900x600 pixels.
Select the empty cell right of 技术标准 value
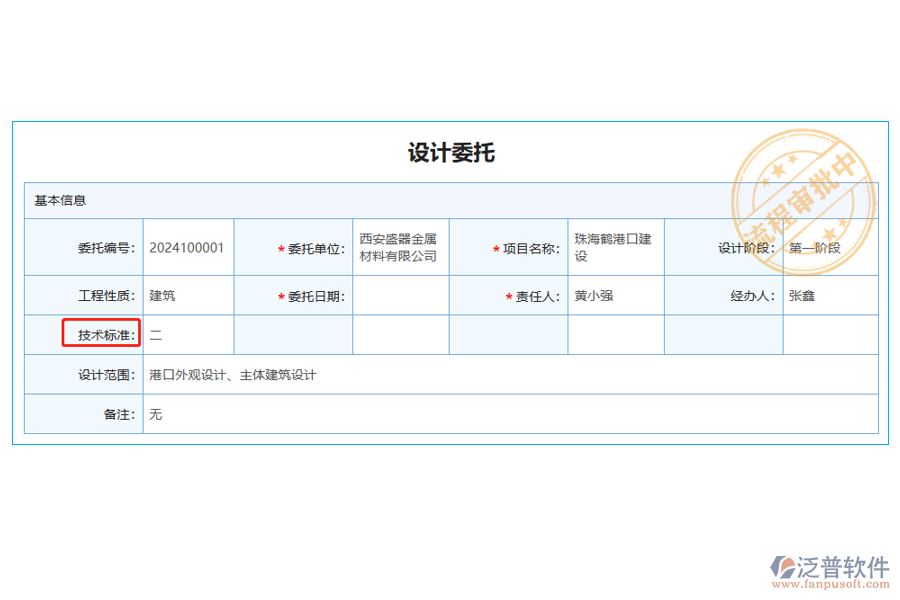293,334
